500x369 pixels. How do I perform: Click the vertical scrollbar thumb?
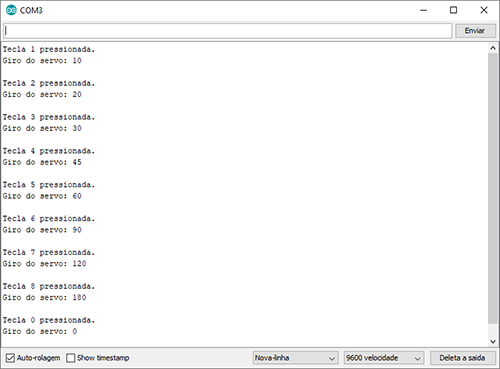(x=493, y=188)
